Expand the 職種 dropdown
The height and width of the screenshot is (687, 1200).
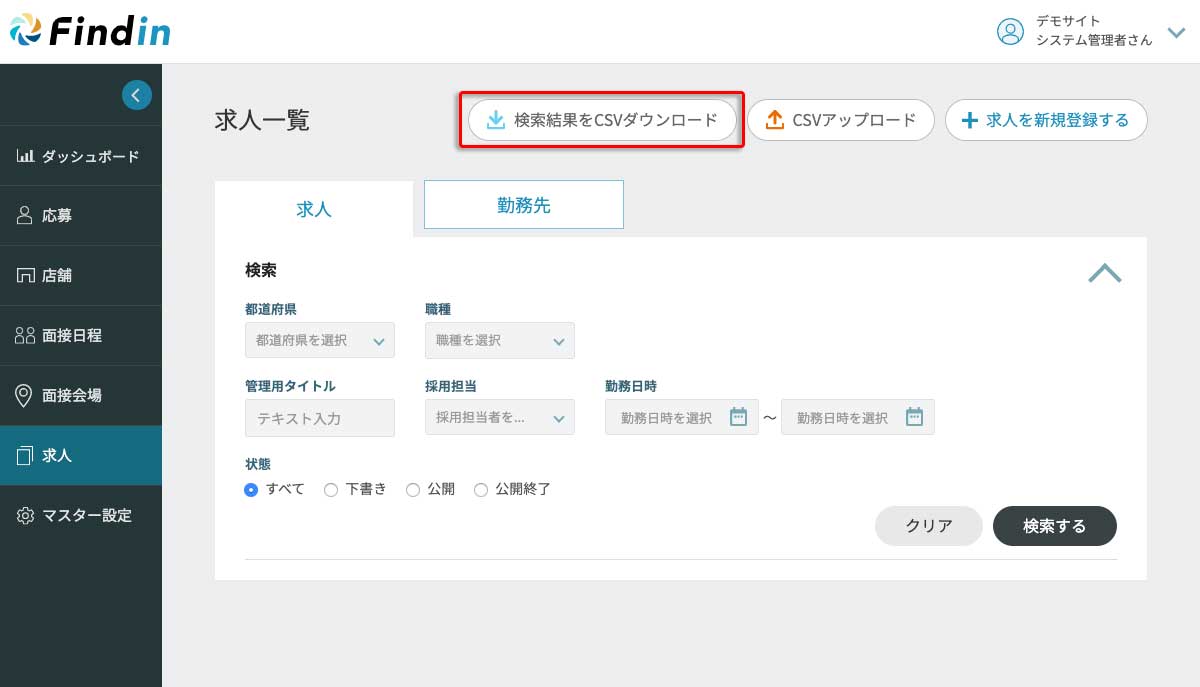click(499, 340)
